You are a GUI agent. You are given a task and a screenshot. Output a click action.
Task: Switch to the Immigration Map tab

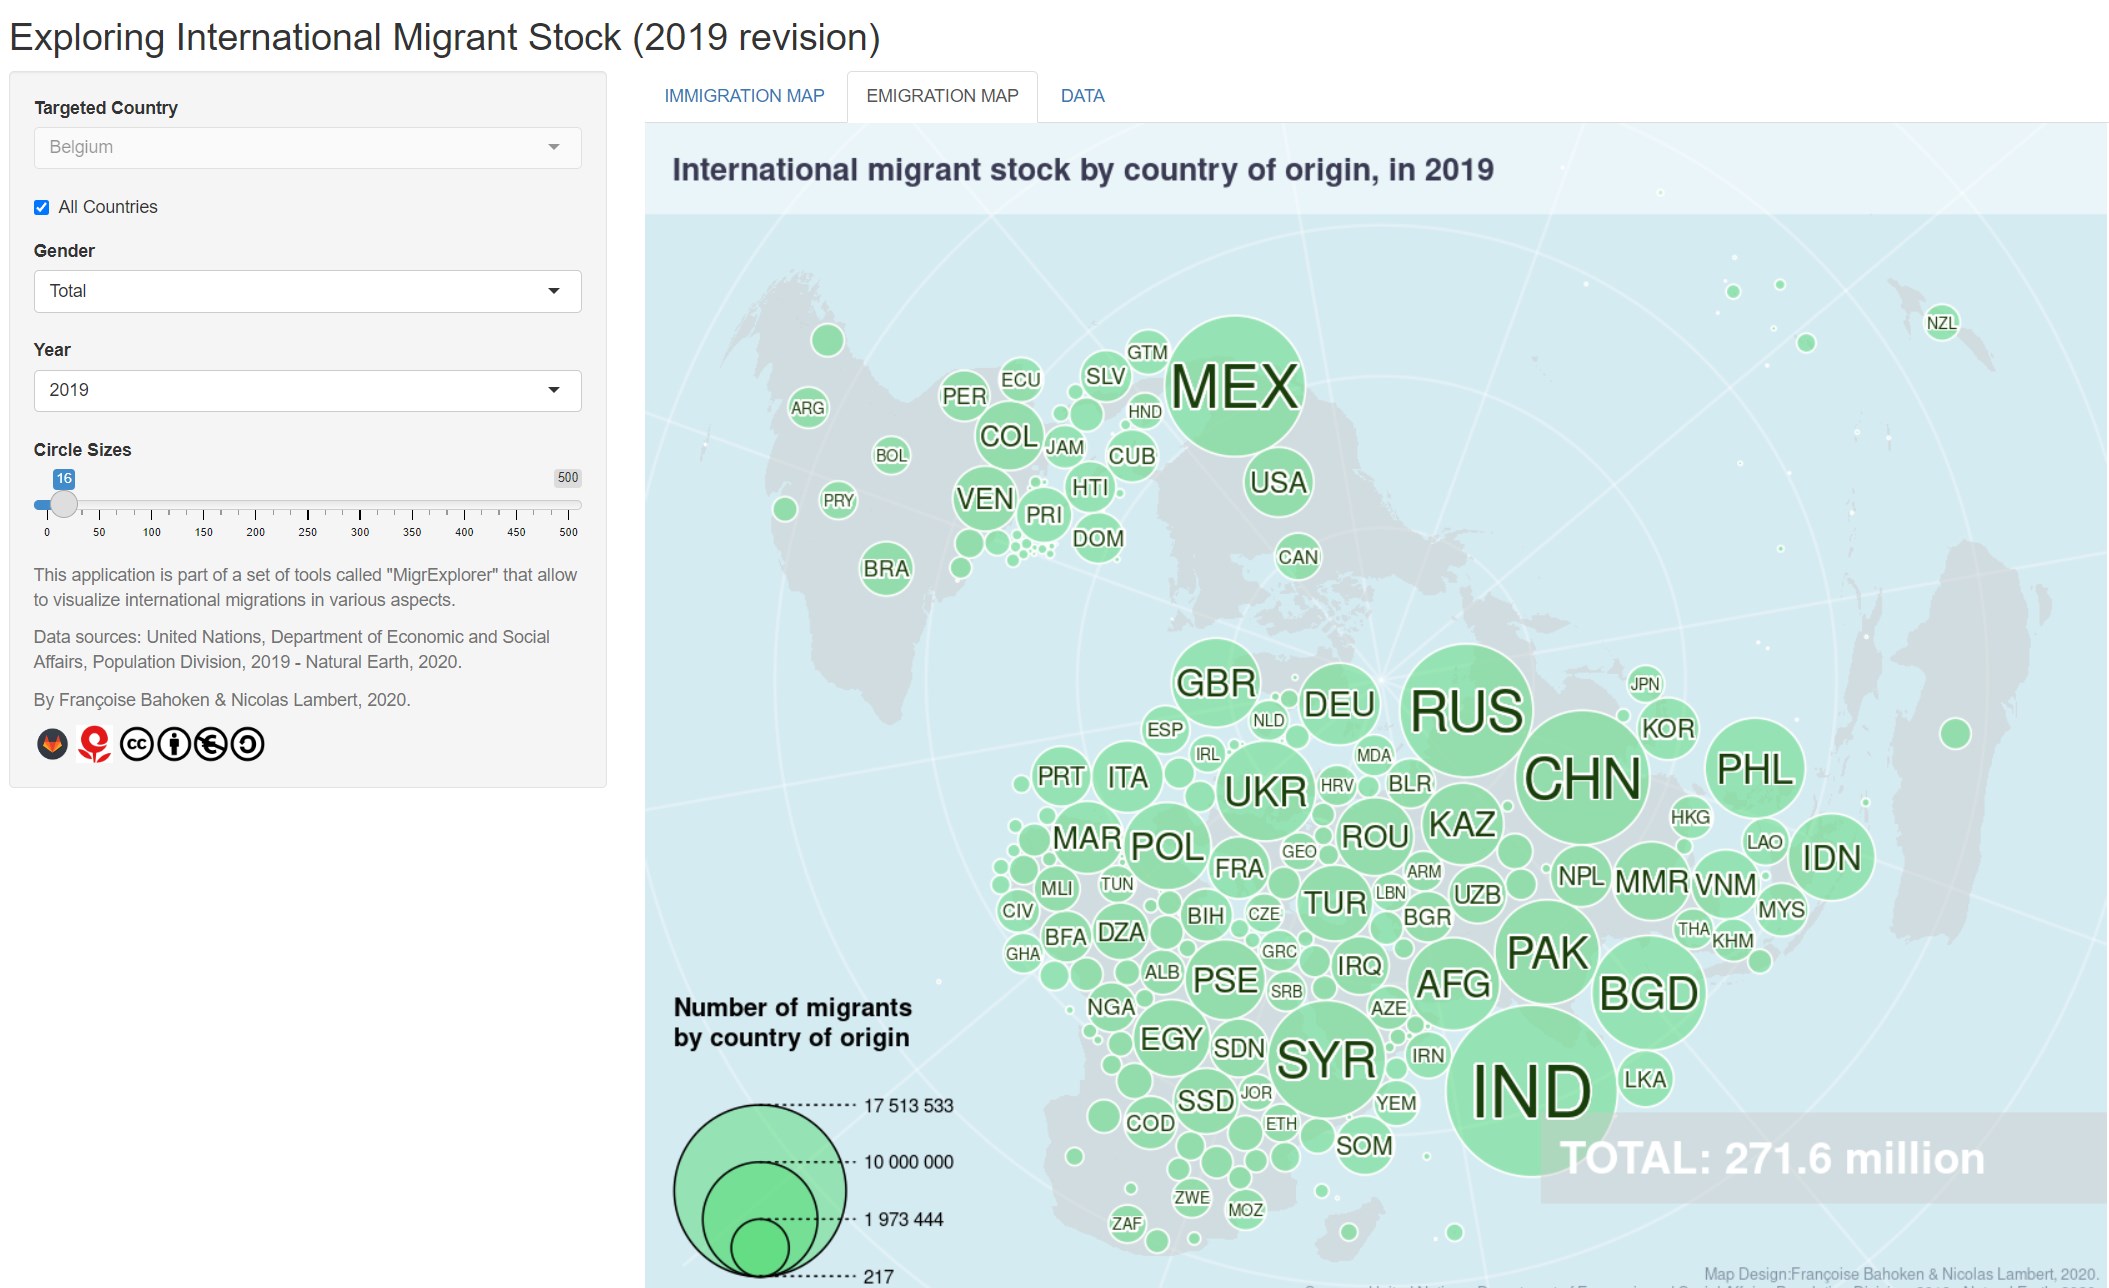744,96
